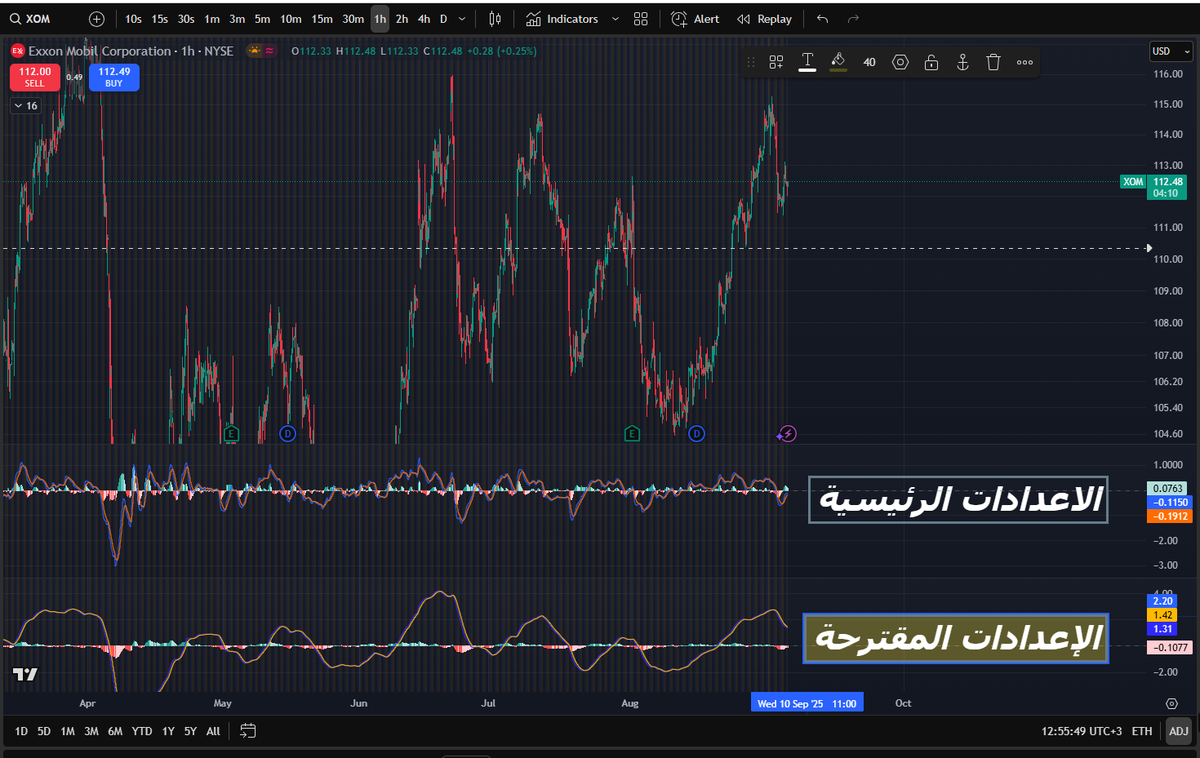This screenshot has height=758, width=1200.
Task: Add a symbol to compare with plus icon
Action: click(x=96, y=19)
